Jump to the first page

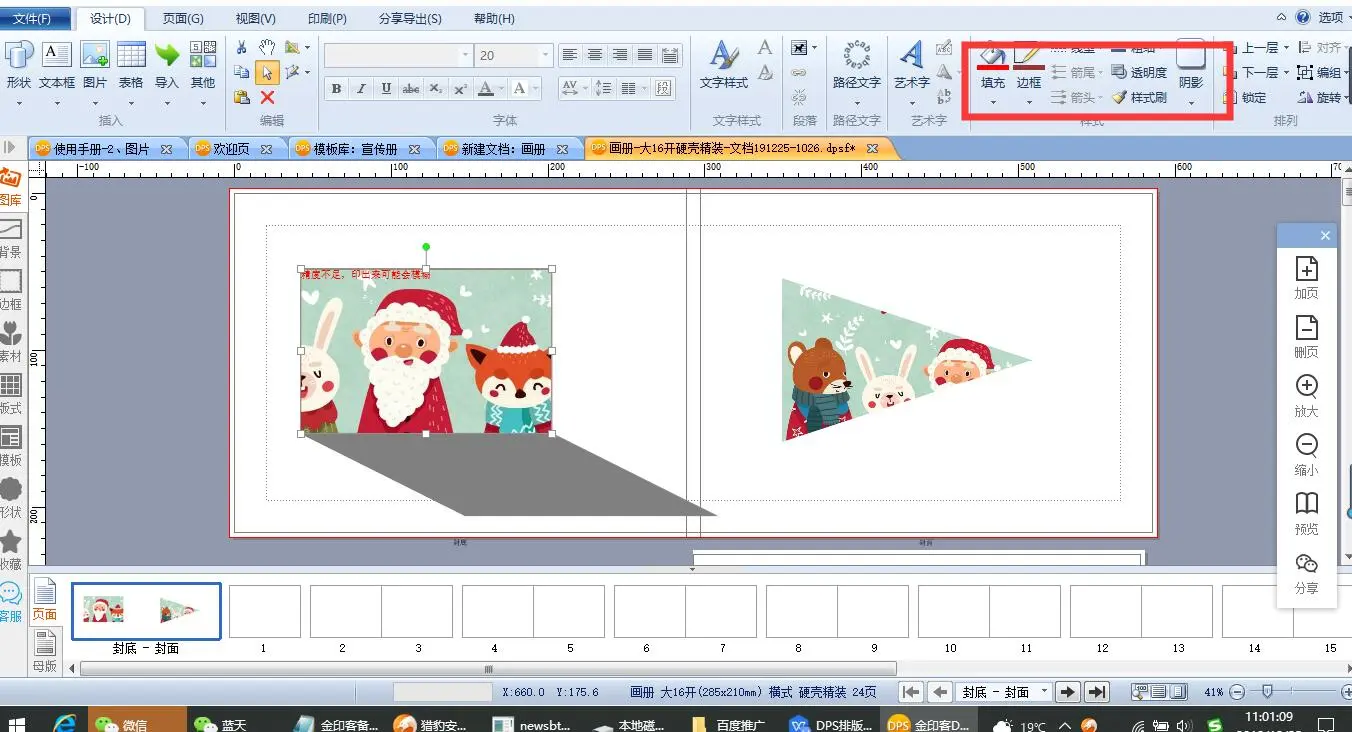[x=911, y=692]
